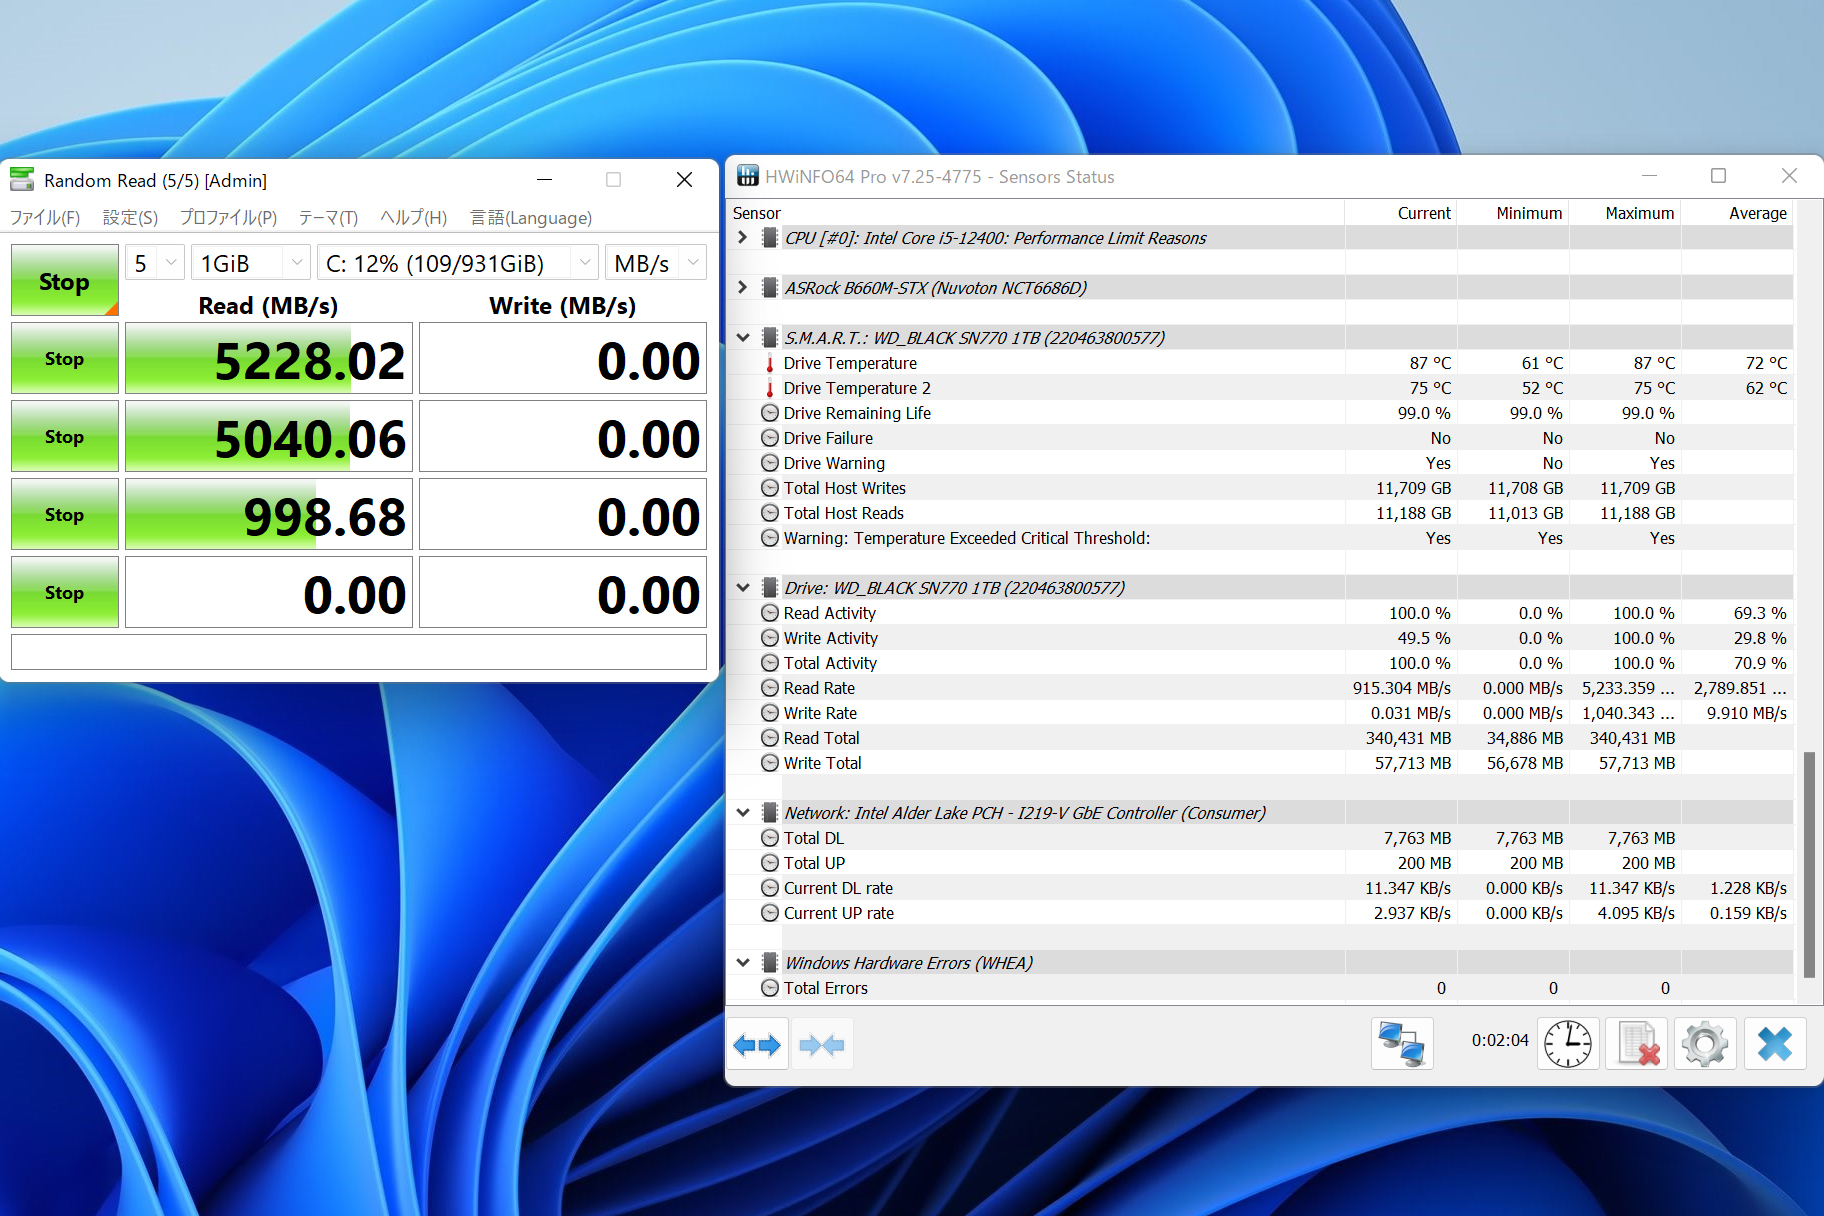Click the HWiNFO sensor list vertical scrollbar
The image size is (1824, 1216).
pos(1808,864)
